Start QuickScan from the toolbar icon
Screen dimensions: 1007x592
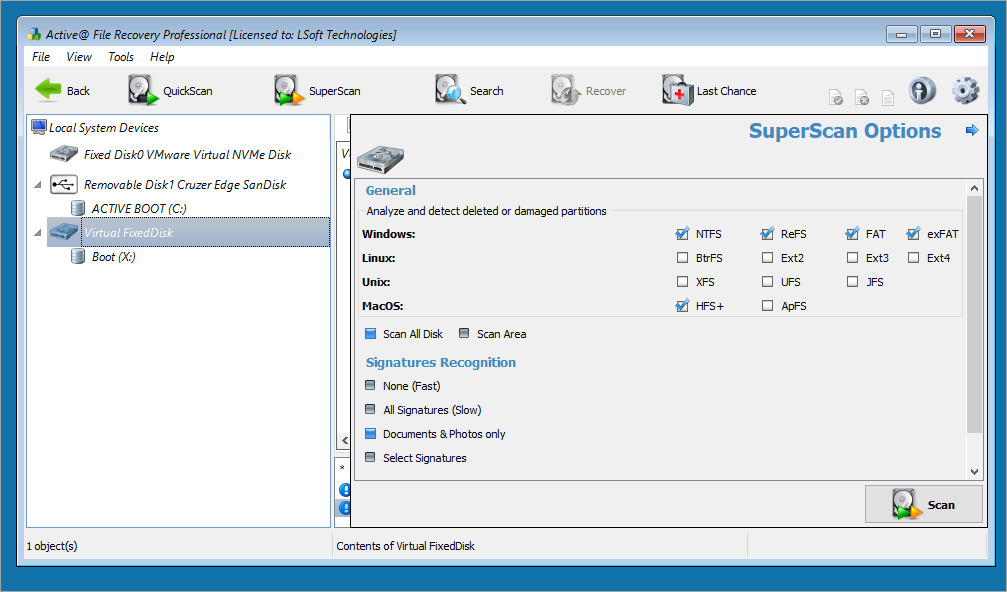[143, 90]
